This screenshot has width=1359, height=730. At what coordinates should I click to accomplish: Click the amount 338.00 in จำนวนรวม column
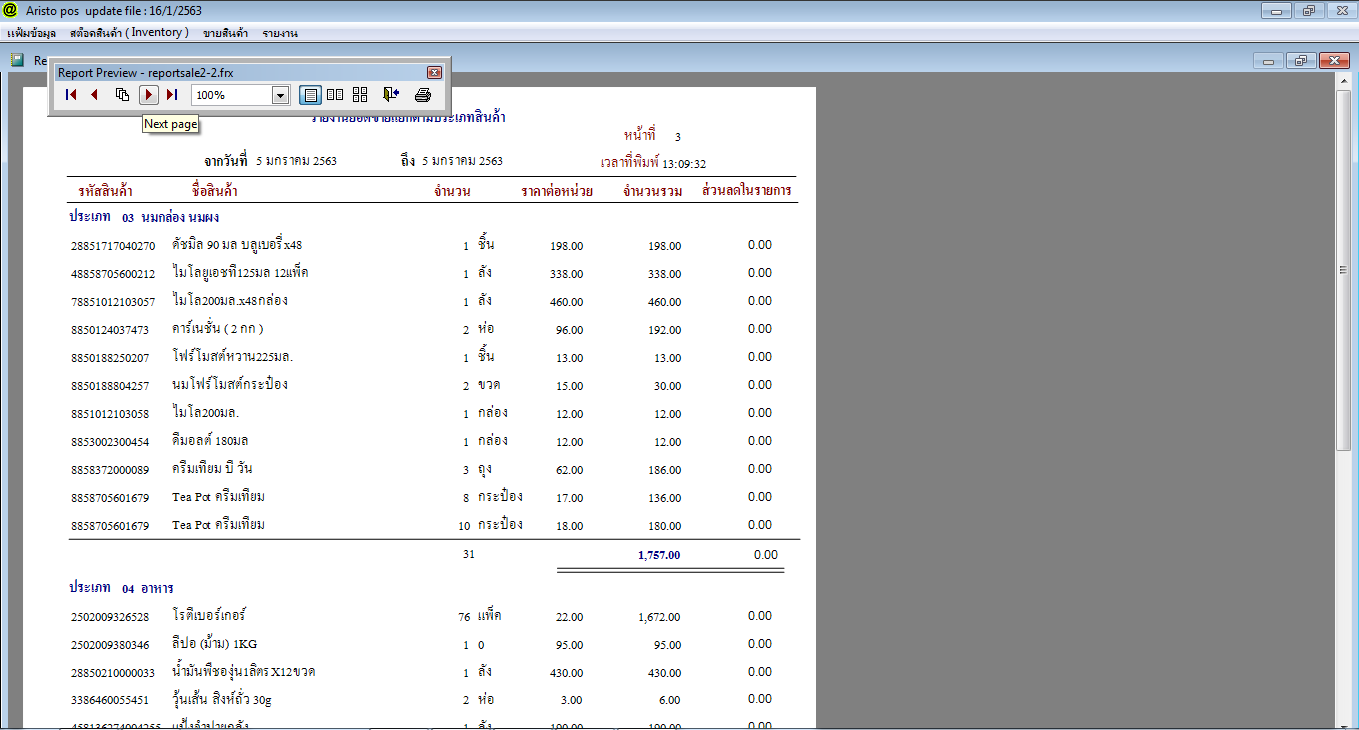(x=664, y=274)
